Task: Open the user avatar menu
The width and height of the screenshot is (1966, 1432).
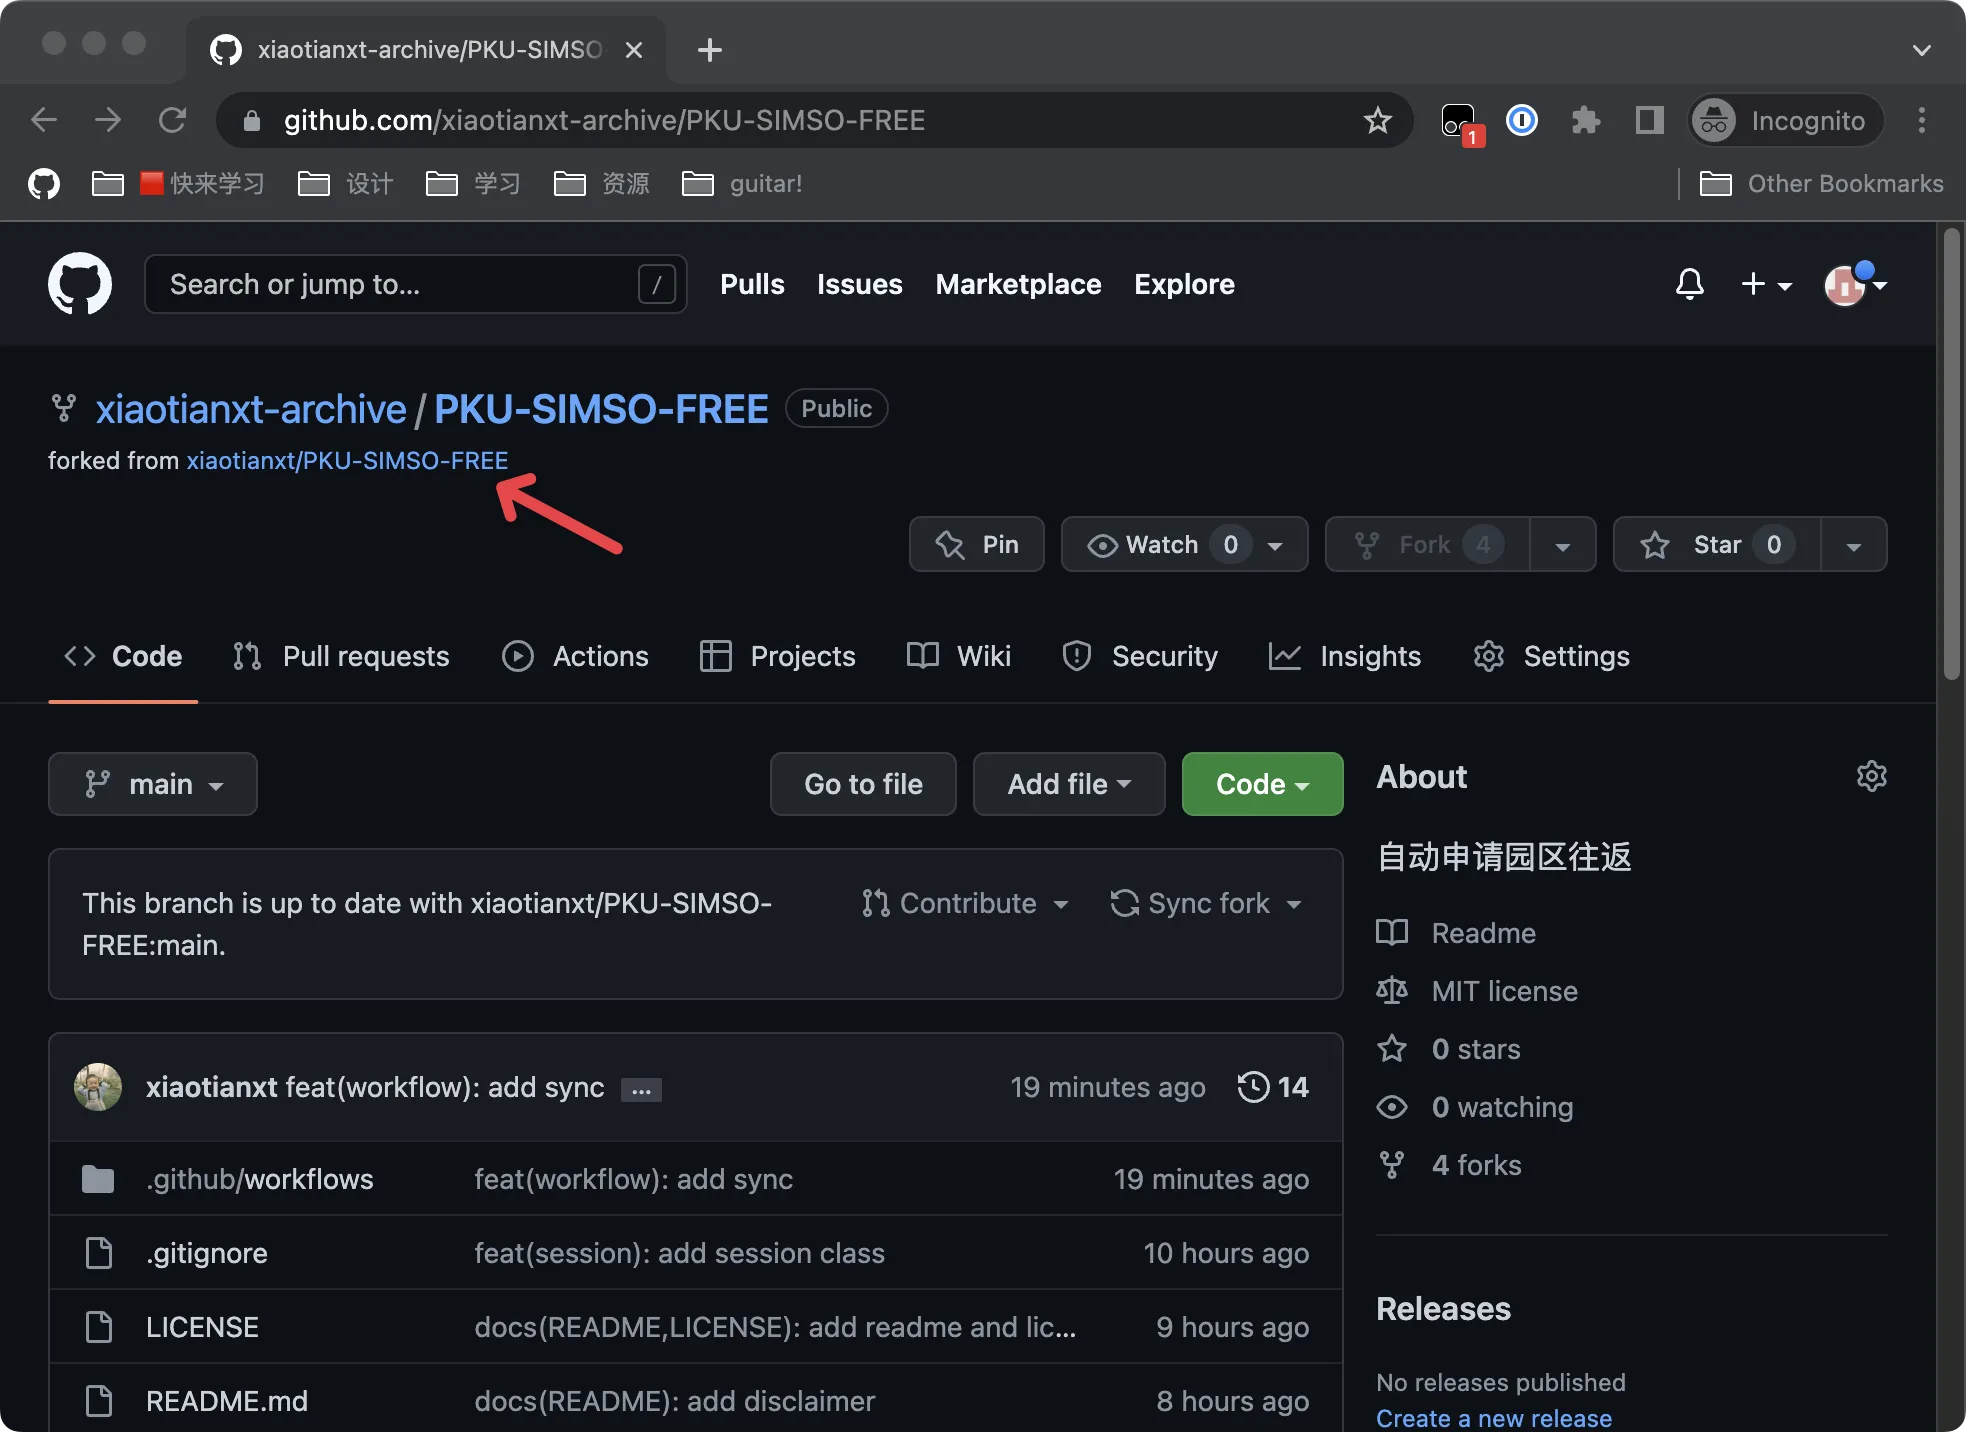Action: (1855, 284)
